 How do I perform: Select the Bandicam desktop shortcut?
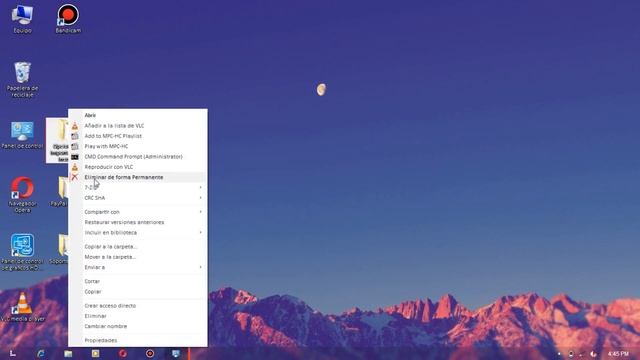tap(68, 19)
